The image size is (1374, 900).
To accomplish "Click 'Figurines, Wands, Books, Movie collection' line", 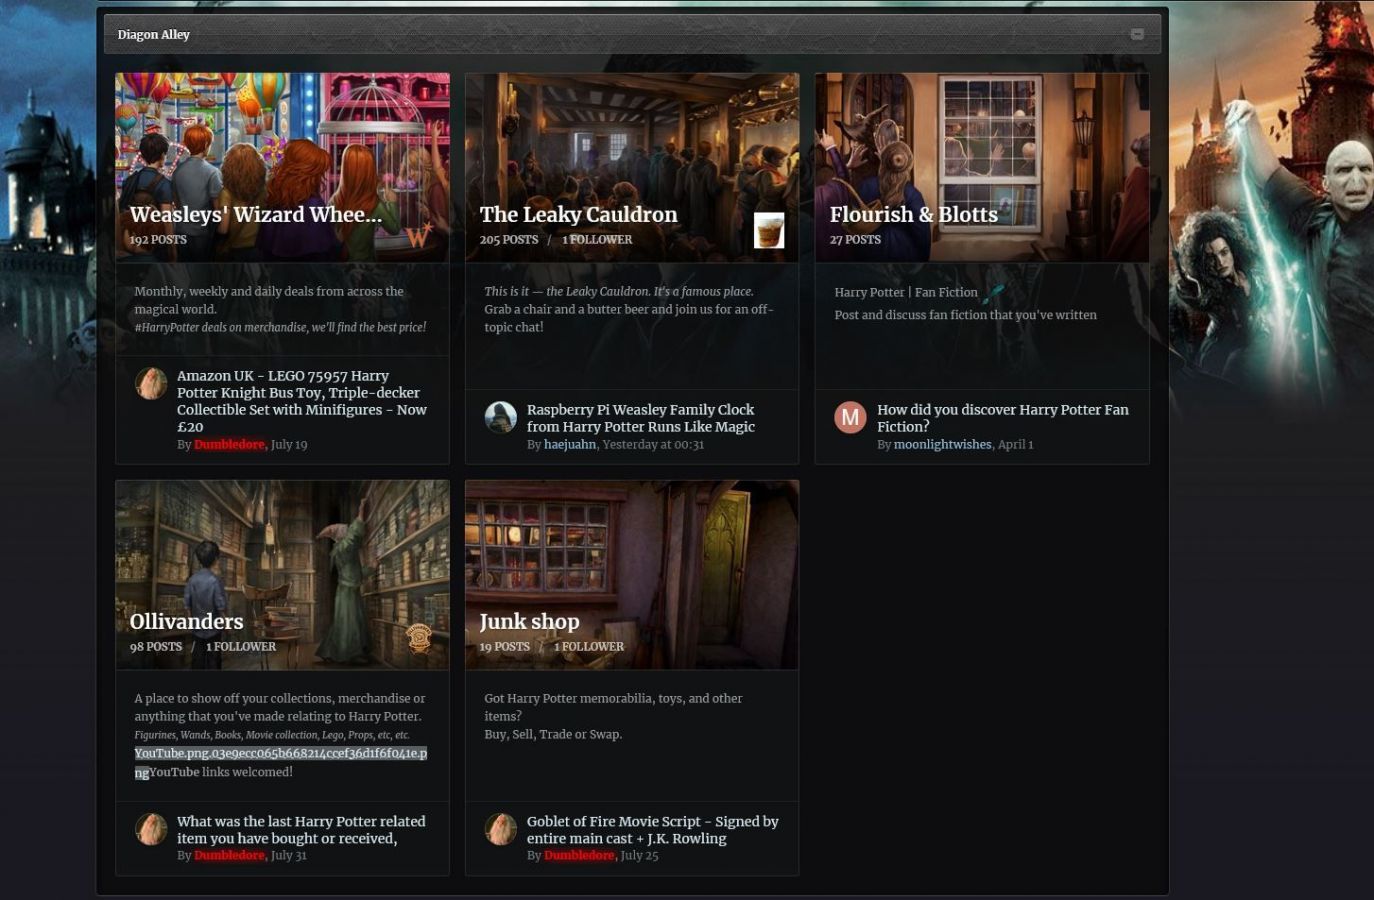I will point(272,735).
